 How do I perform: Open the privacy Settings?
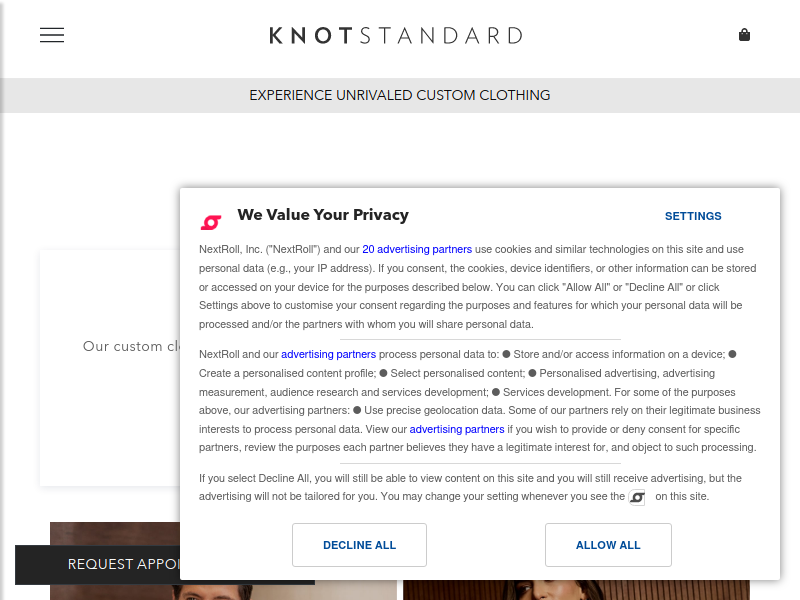coord(693,216)
